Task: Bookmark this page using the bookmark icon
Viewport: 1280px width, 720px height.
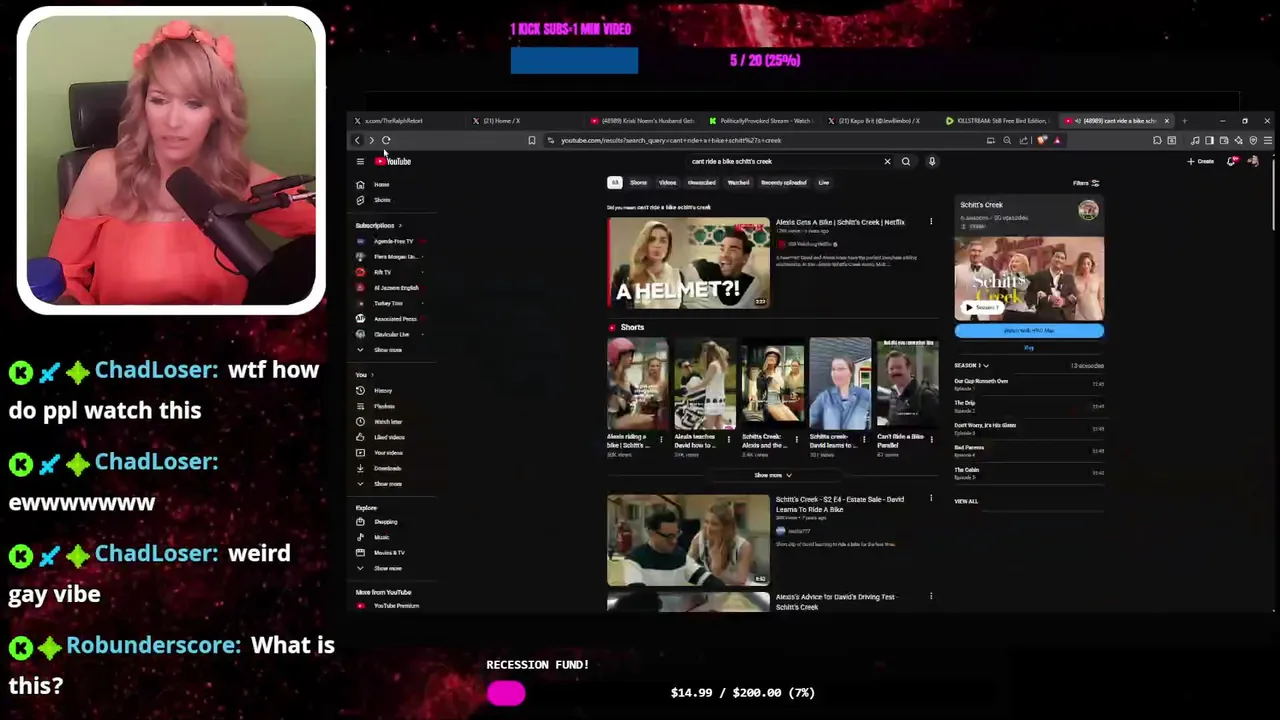Action: (x=532, y=140)
